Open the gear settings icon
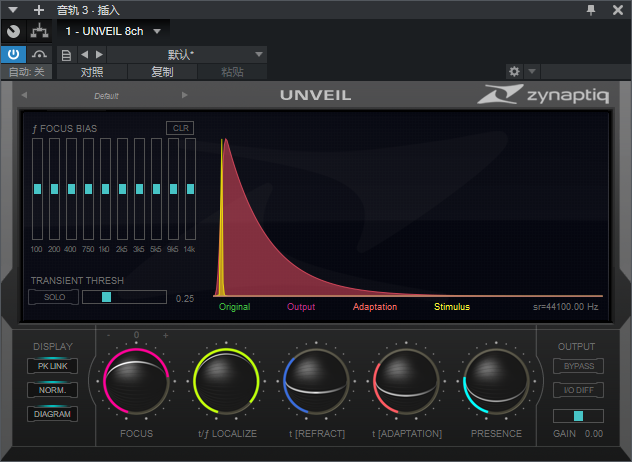632x462 pixels. tap(514, 72)
